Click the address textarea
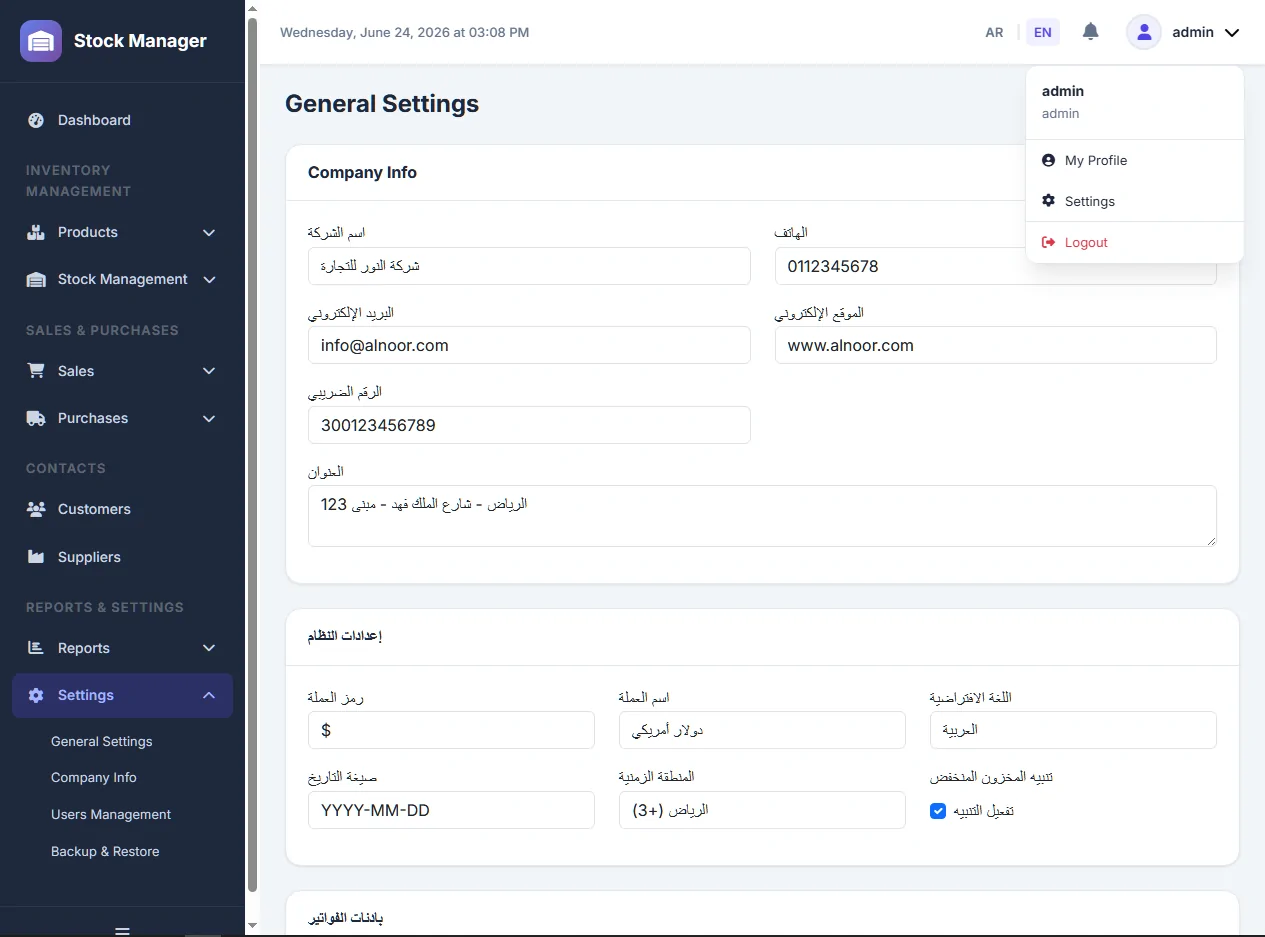Image resolution: width=1265 pixels, height=937 pixels. 762,516
